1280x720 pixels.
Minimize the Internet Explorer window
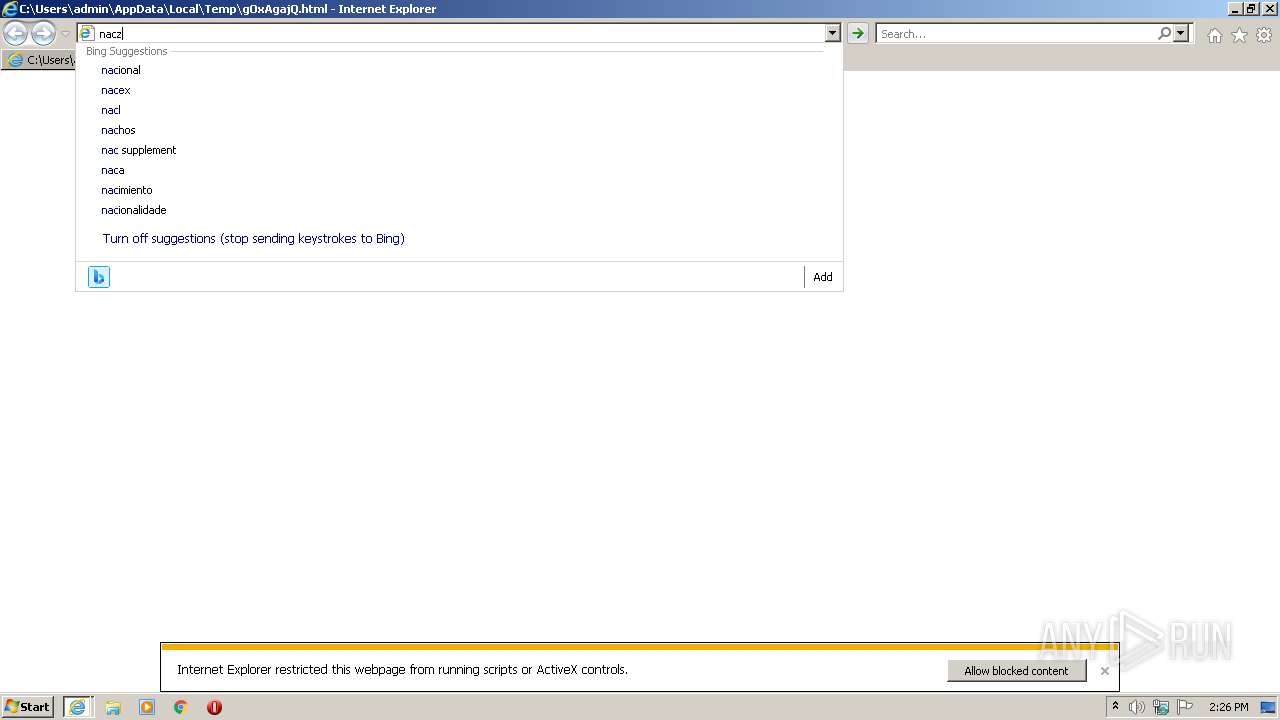point(1234,9)
